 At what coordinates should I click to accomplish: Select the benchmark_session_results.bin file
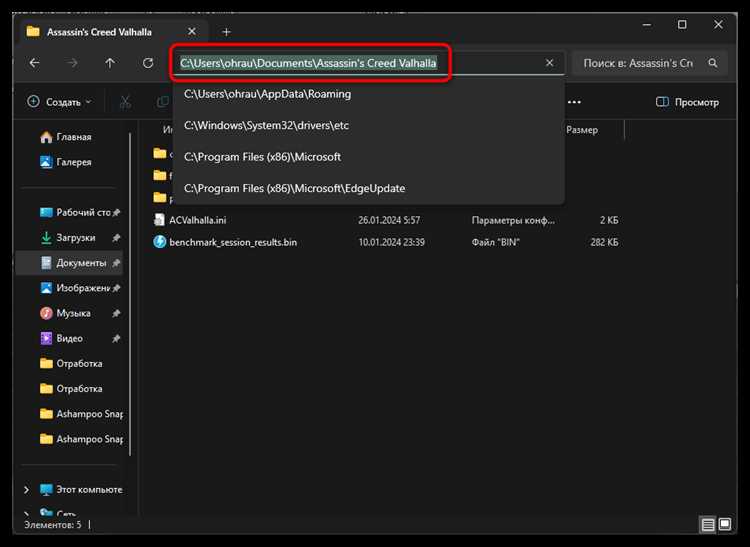click(x=233, y=242)
